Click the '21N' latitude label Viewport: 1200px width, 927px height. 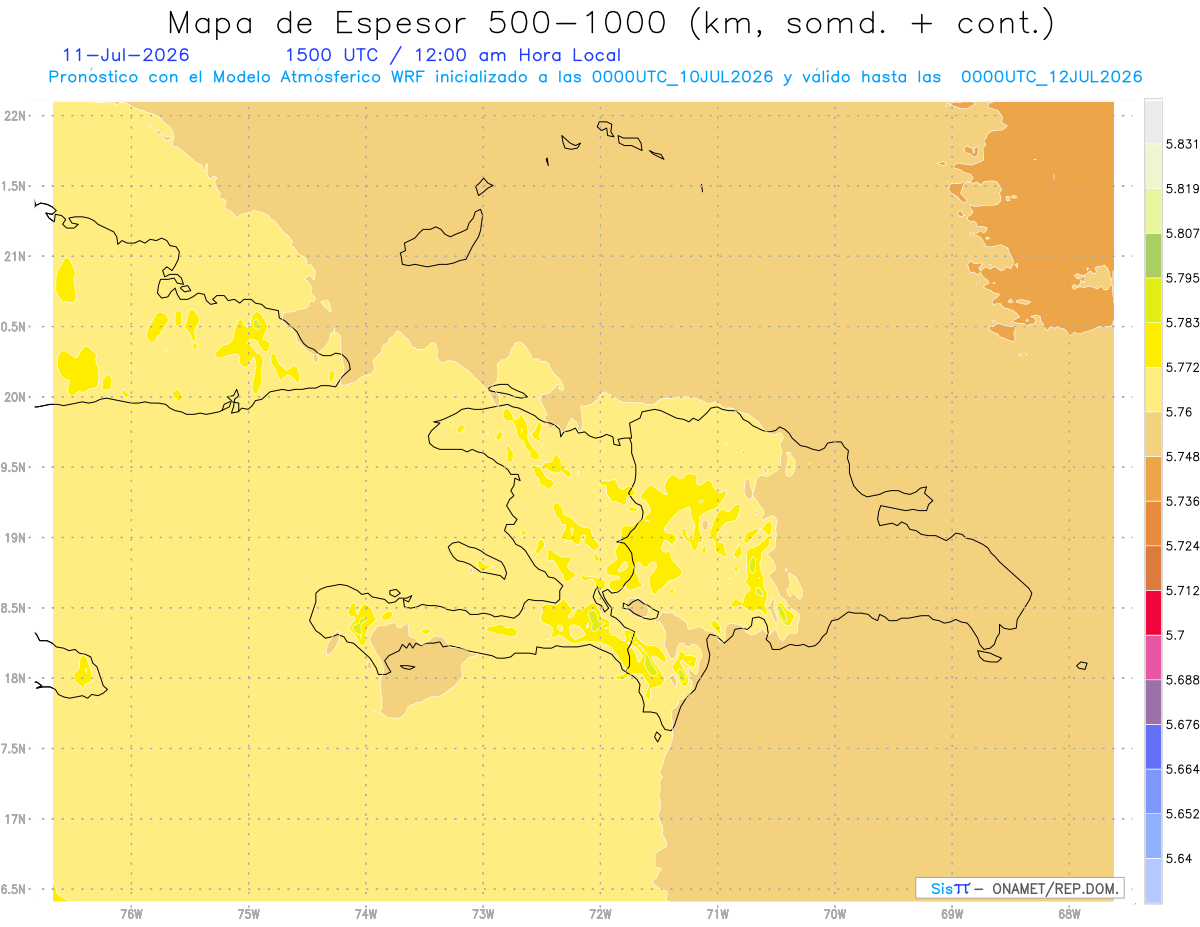tap(16, 256)
